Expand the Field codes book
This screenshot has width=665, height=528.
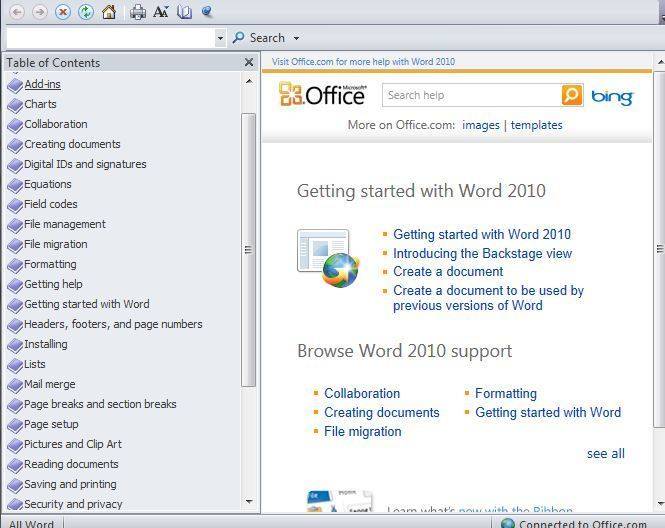51,204
